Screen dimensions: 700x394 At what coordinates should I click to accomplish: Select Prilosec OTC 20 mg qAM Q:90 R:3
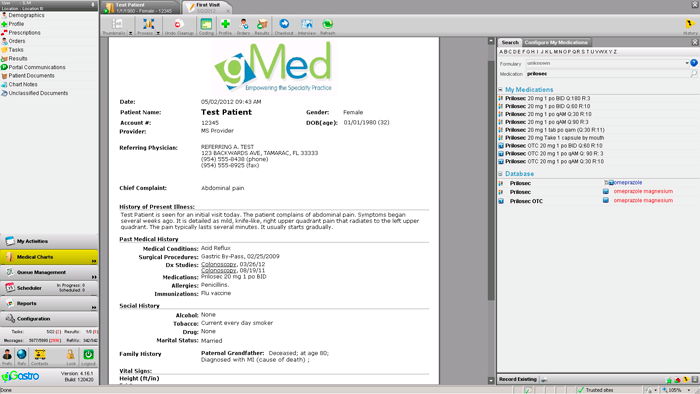(x=554, y=153)
